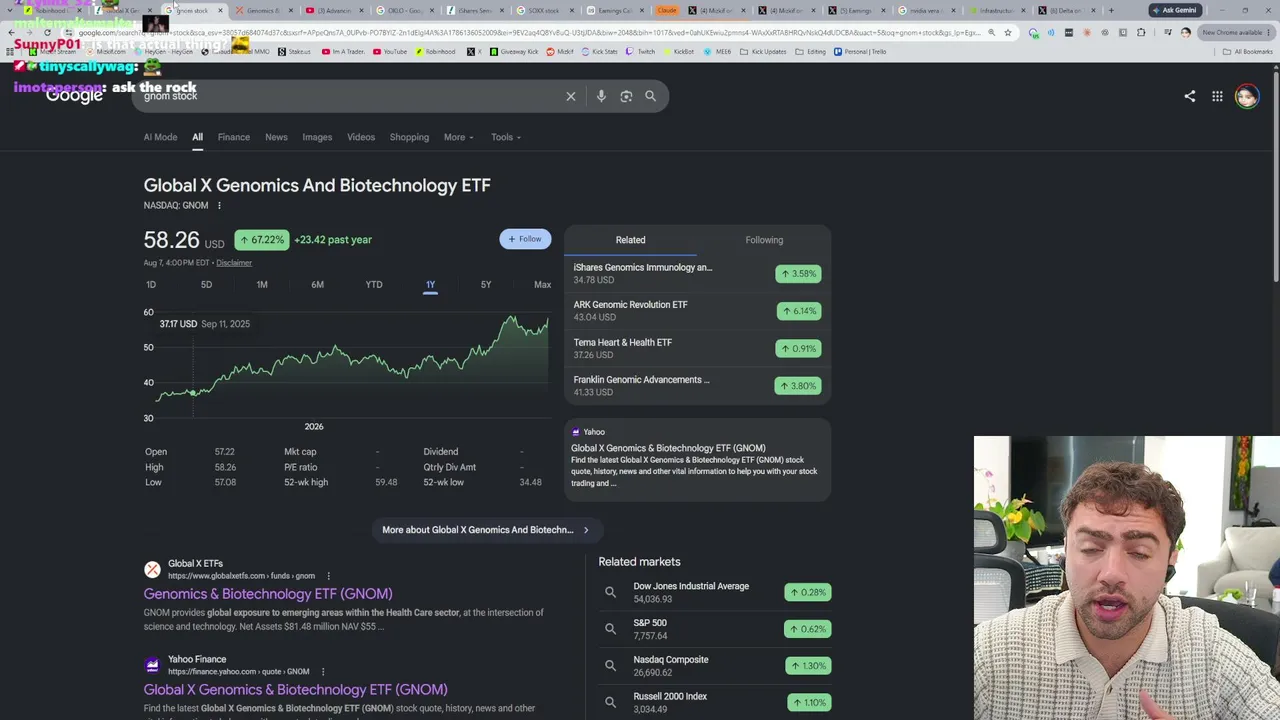Image resolution: width=1280 pixels, height=720 pixels.
Task: Open the All Bookmarks folder
Action: (x=1248, y=51)
